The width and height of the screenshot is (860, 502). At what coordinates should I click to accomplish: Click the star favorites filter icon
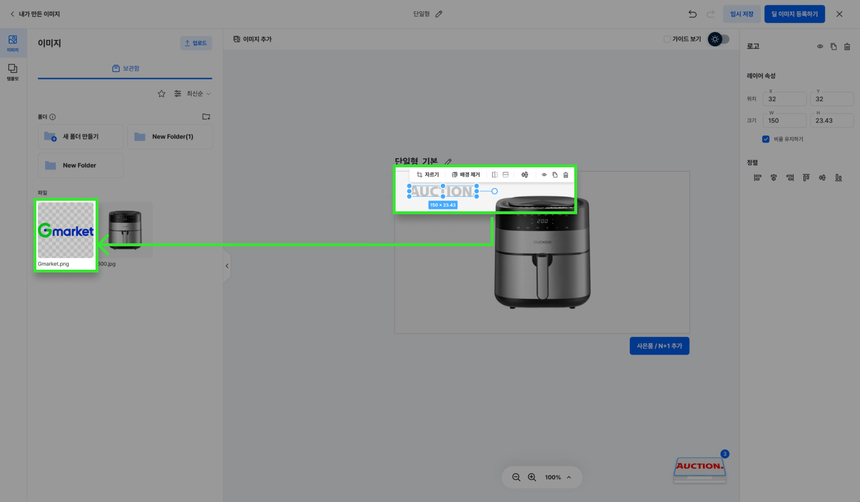[161, 94]
